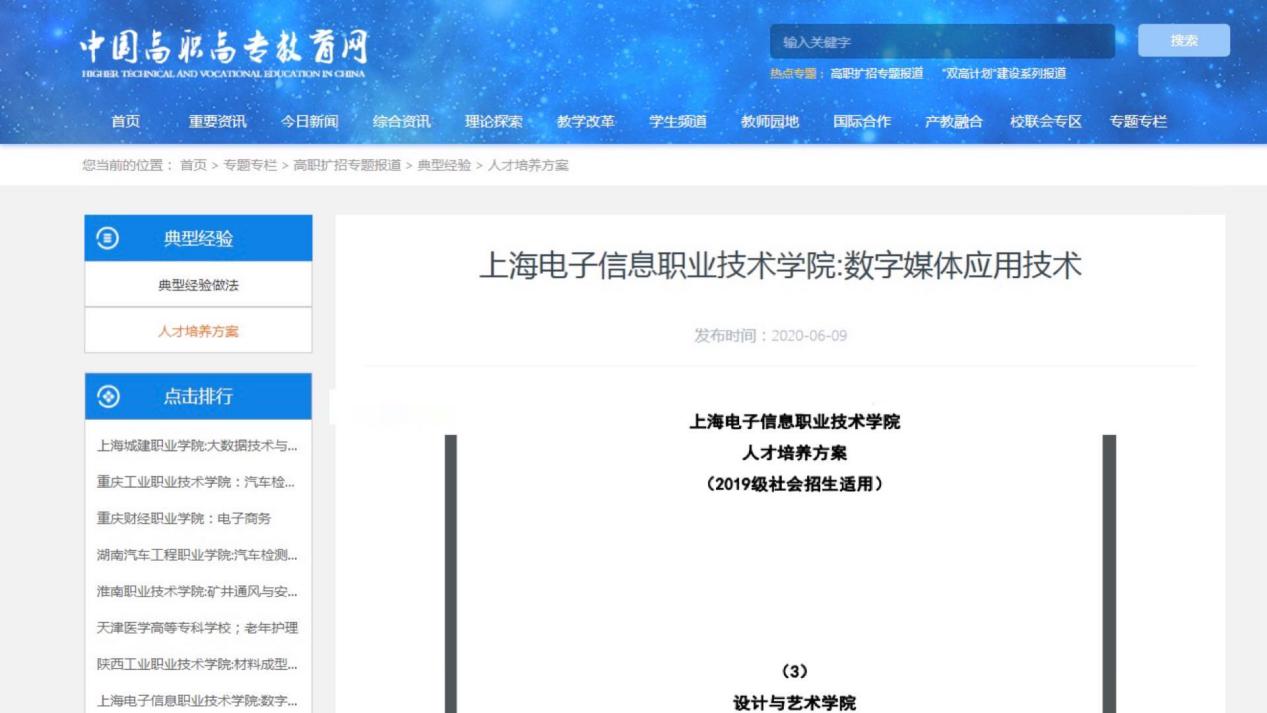Screen dimensions: 1267x713
Task: Click the 点击排行 ranking icon in sidebar header
Action: point(108,396)
